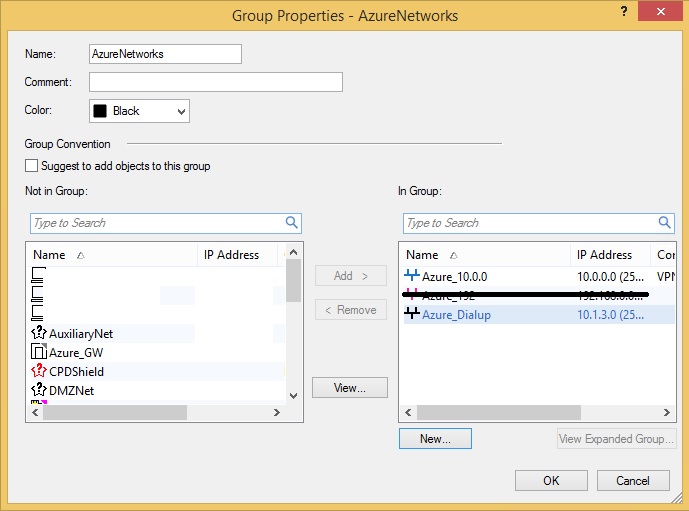Click right scroll arrow under In Group

pyautogui.click(x=667, y=413)
